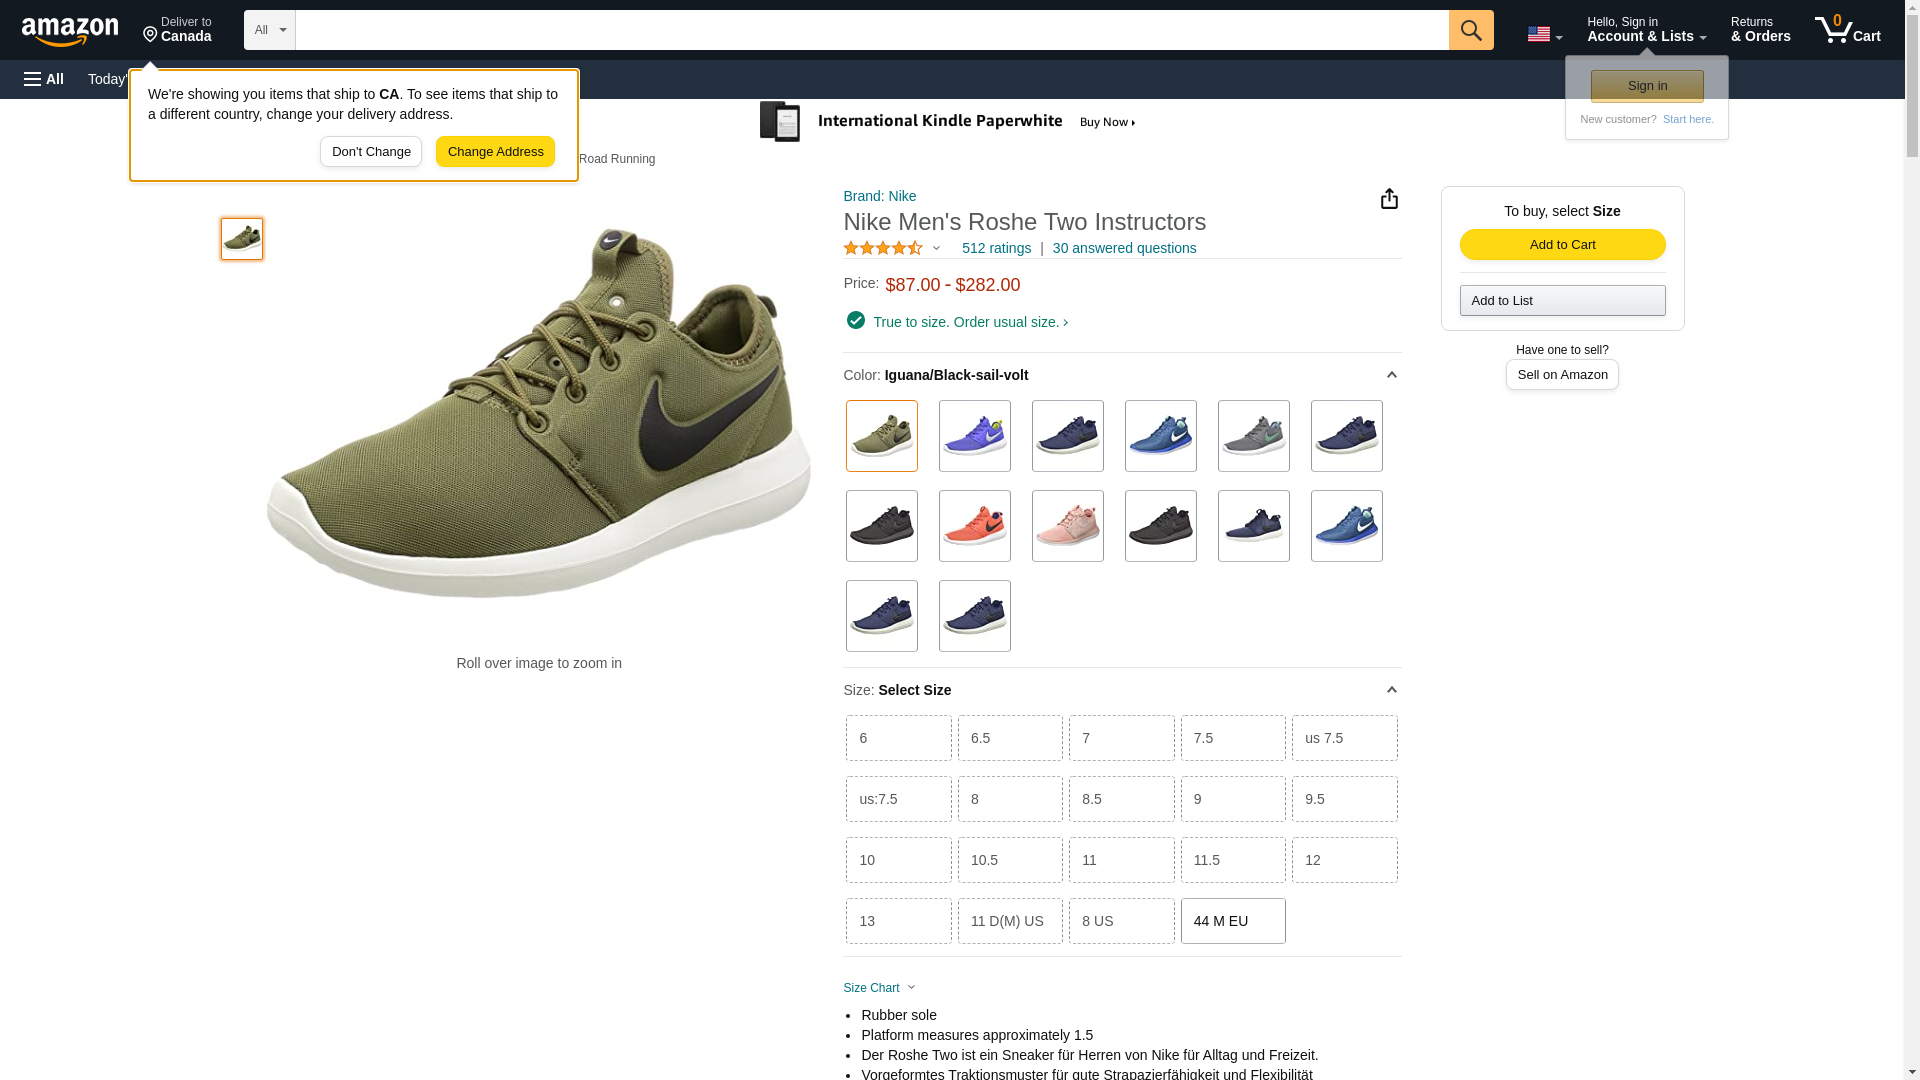Open the All hamburger menu

(44, 79)
